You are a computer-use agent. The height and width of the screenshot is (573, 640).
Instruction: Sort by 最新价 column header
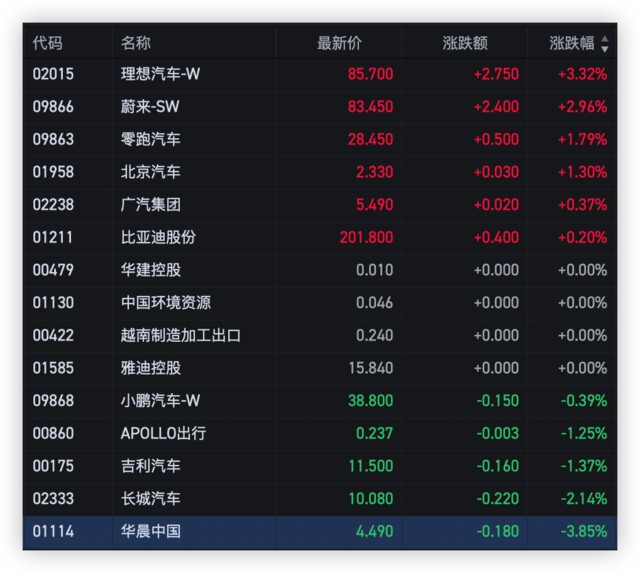pyautogui.click(x=340, y=43)
